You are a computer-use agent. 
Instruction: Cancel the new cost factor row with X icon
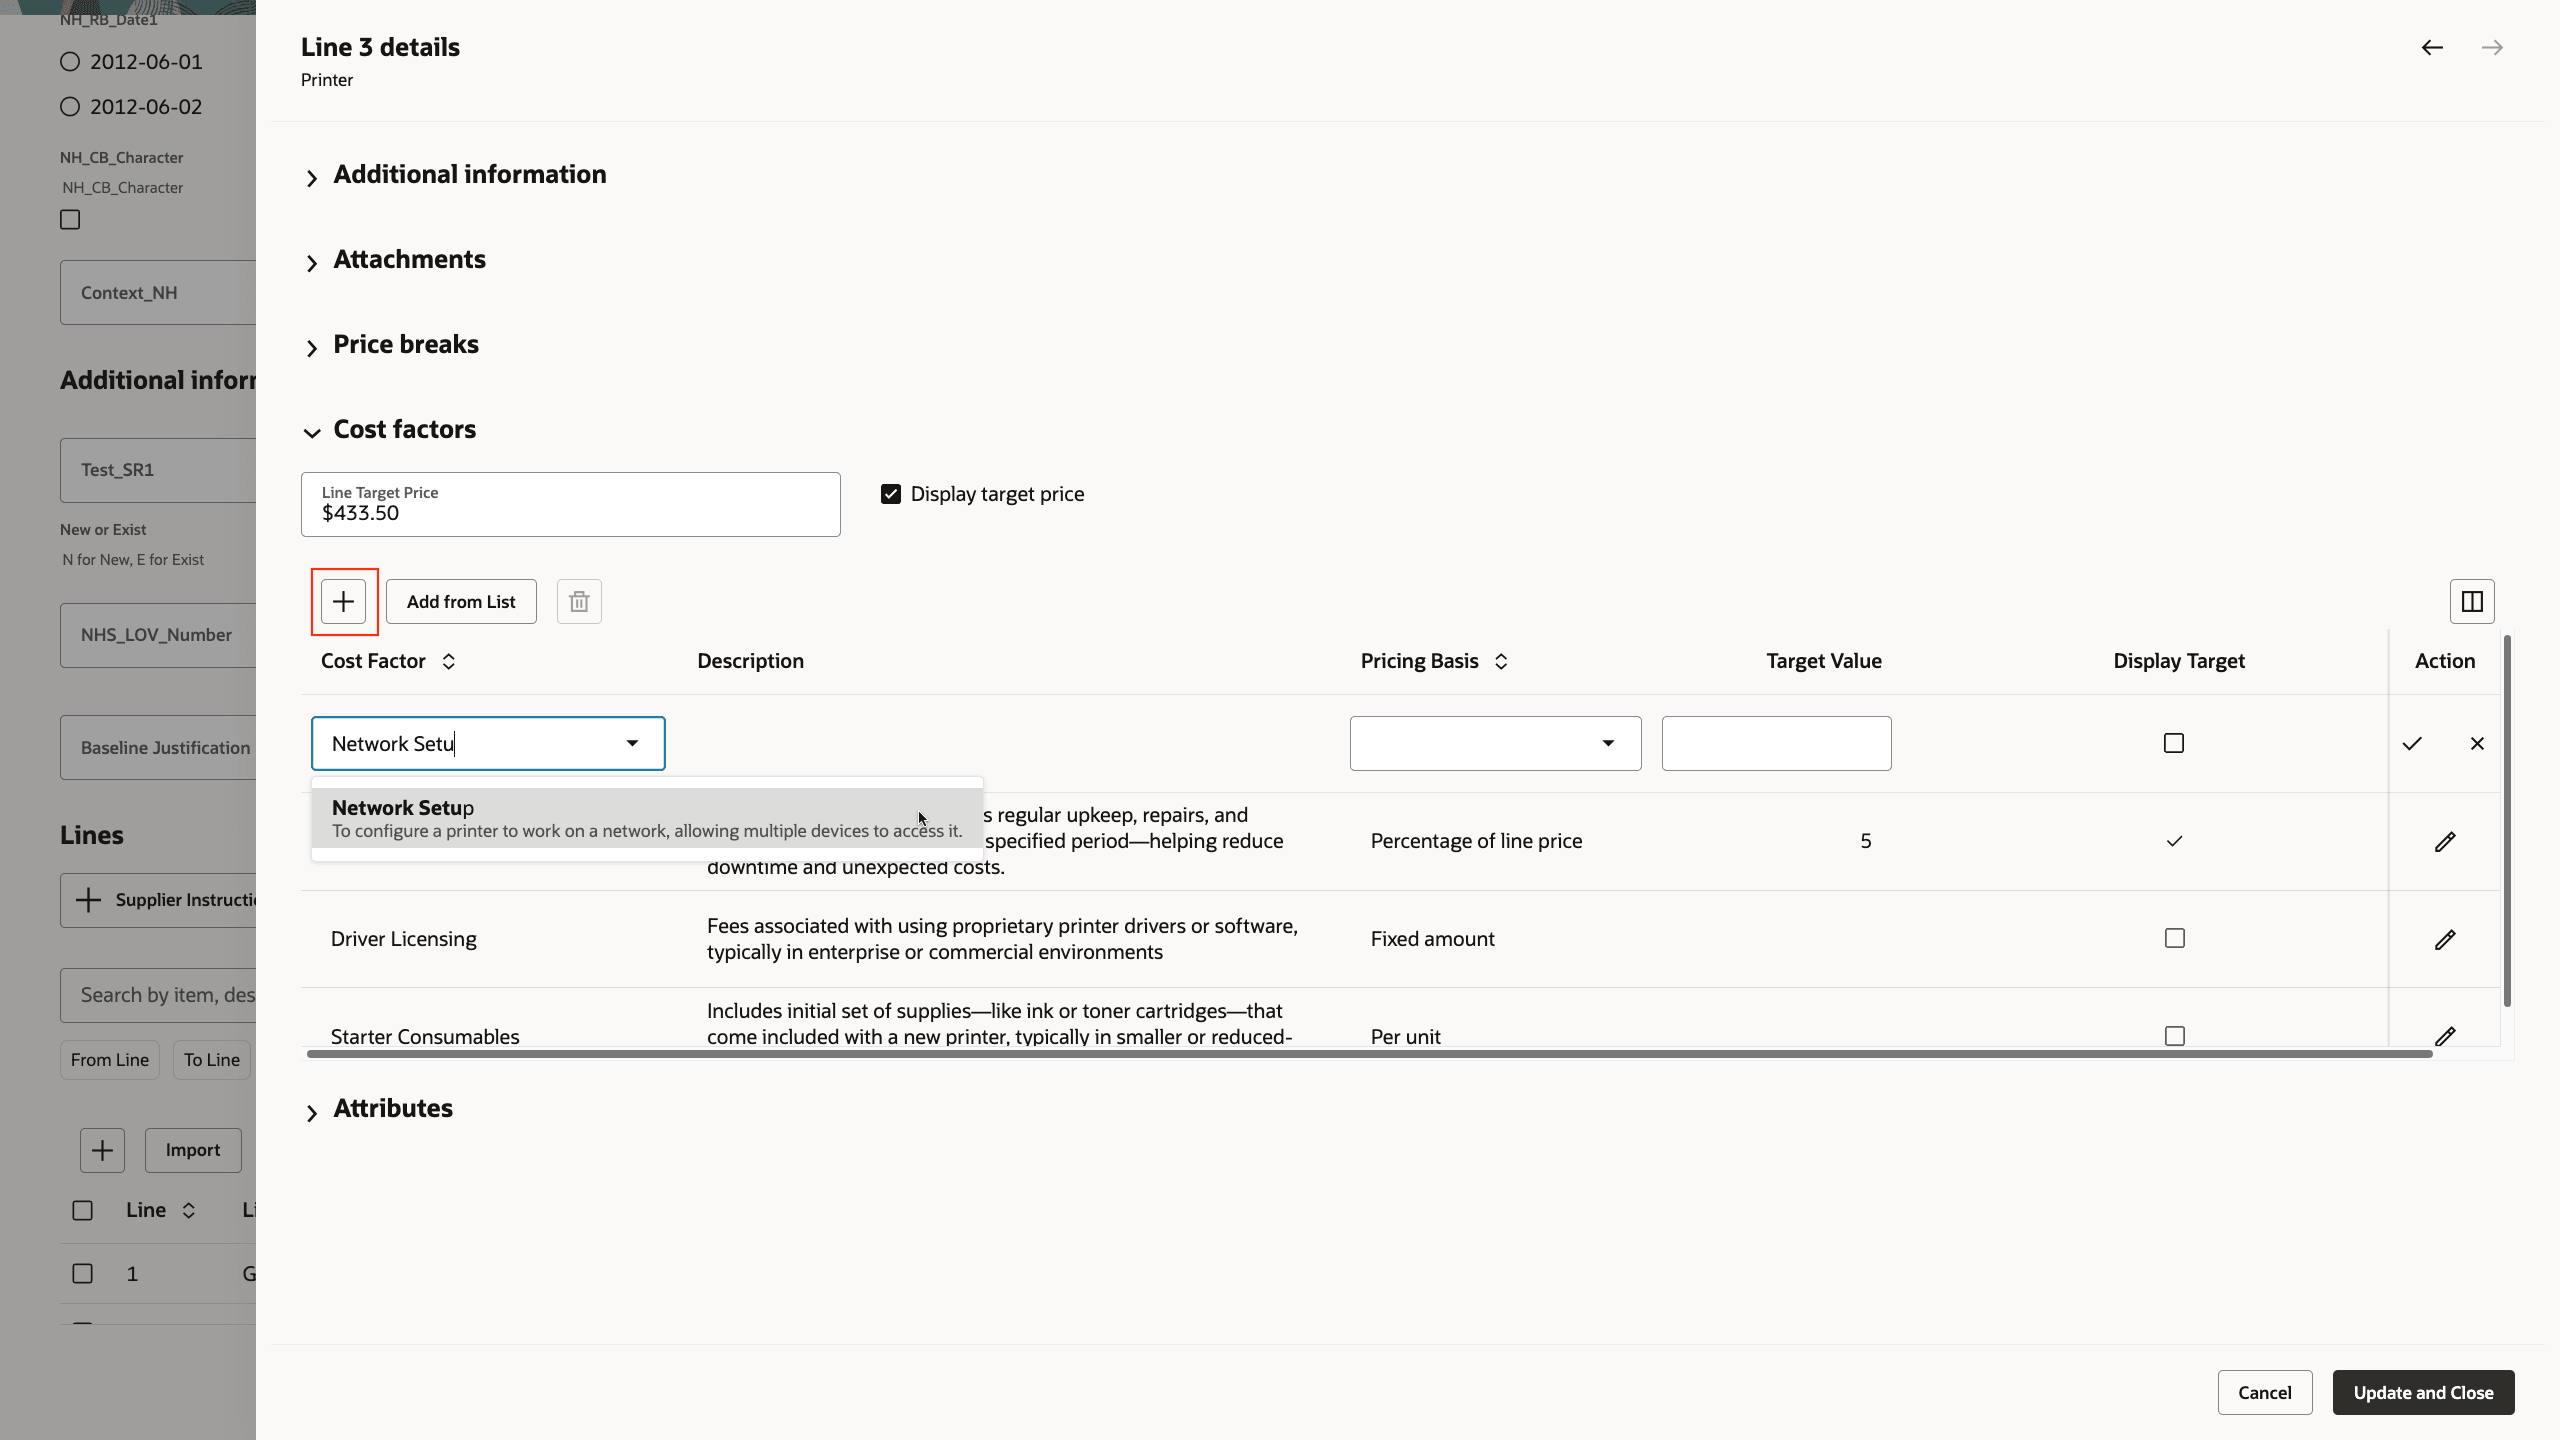tap(2478, 743)
